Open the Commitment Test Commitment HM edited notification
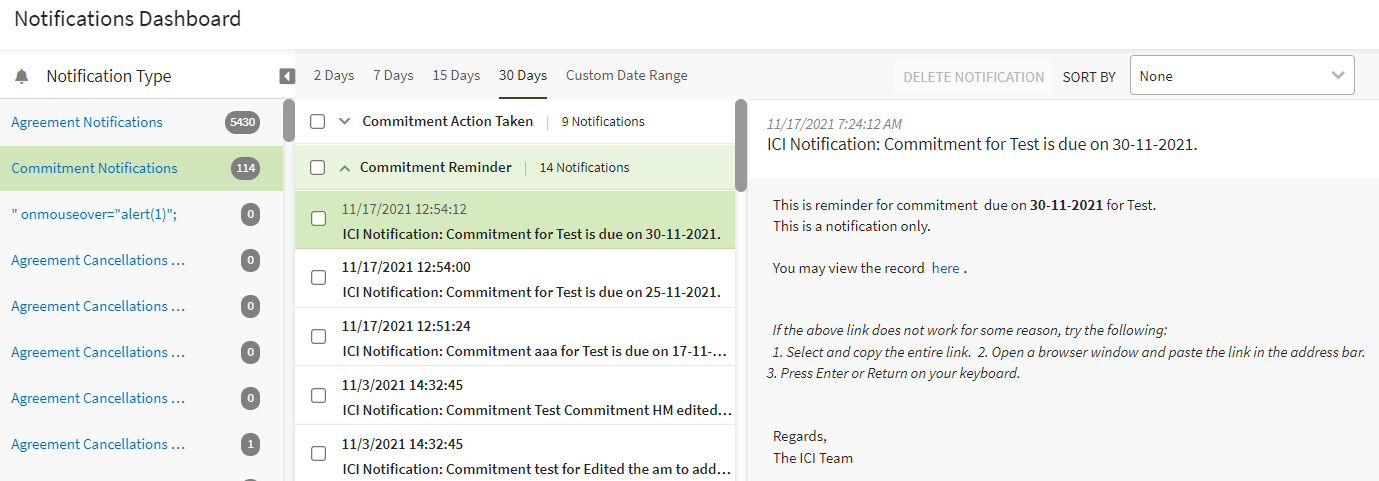1379x481 pixels. coord(538,410)
